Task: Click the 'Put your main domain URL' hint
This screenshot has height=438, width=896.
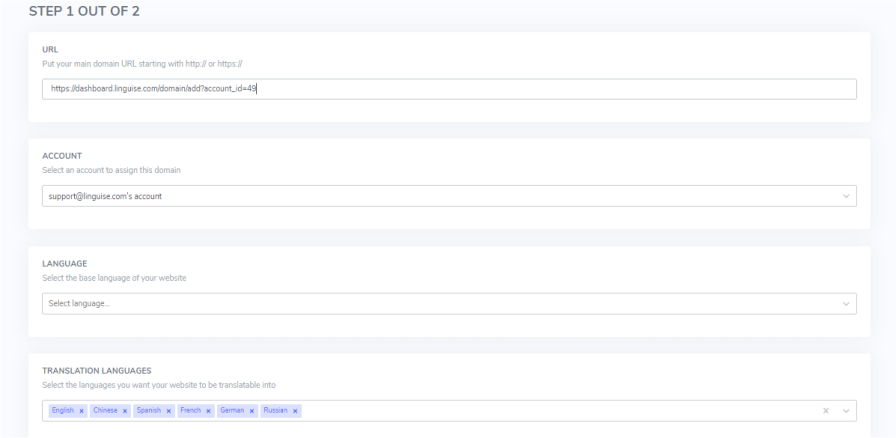Action: (x=142, y=64)
